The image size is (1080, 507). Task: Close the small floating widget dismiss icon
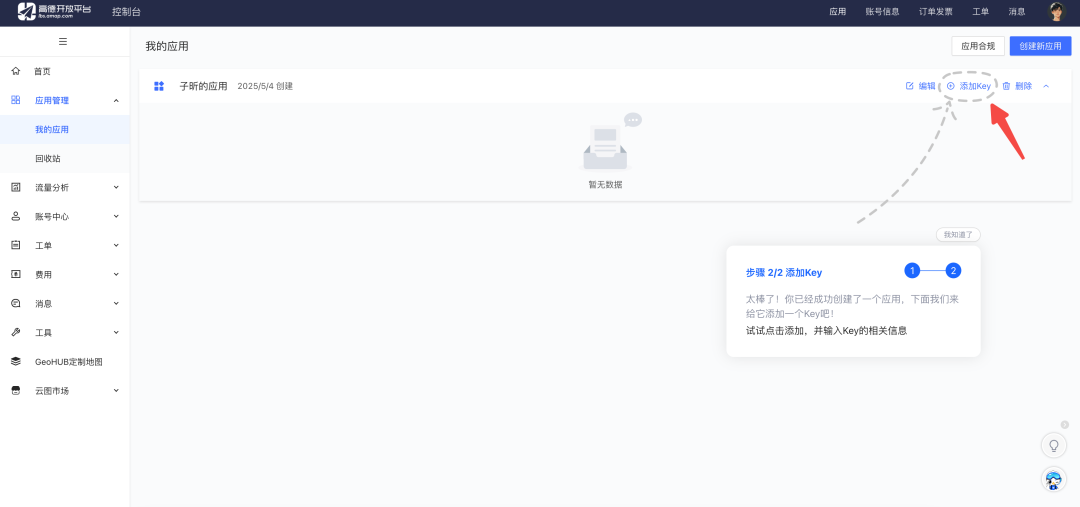[1065, 424]
